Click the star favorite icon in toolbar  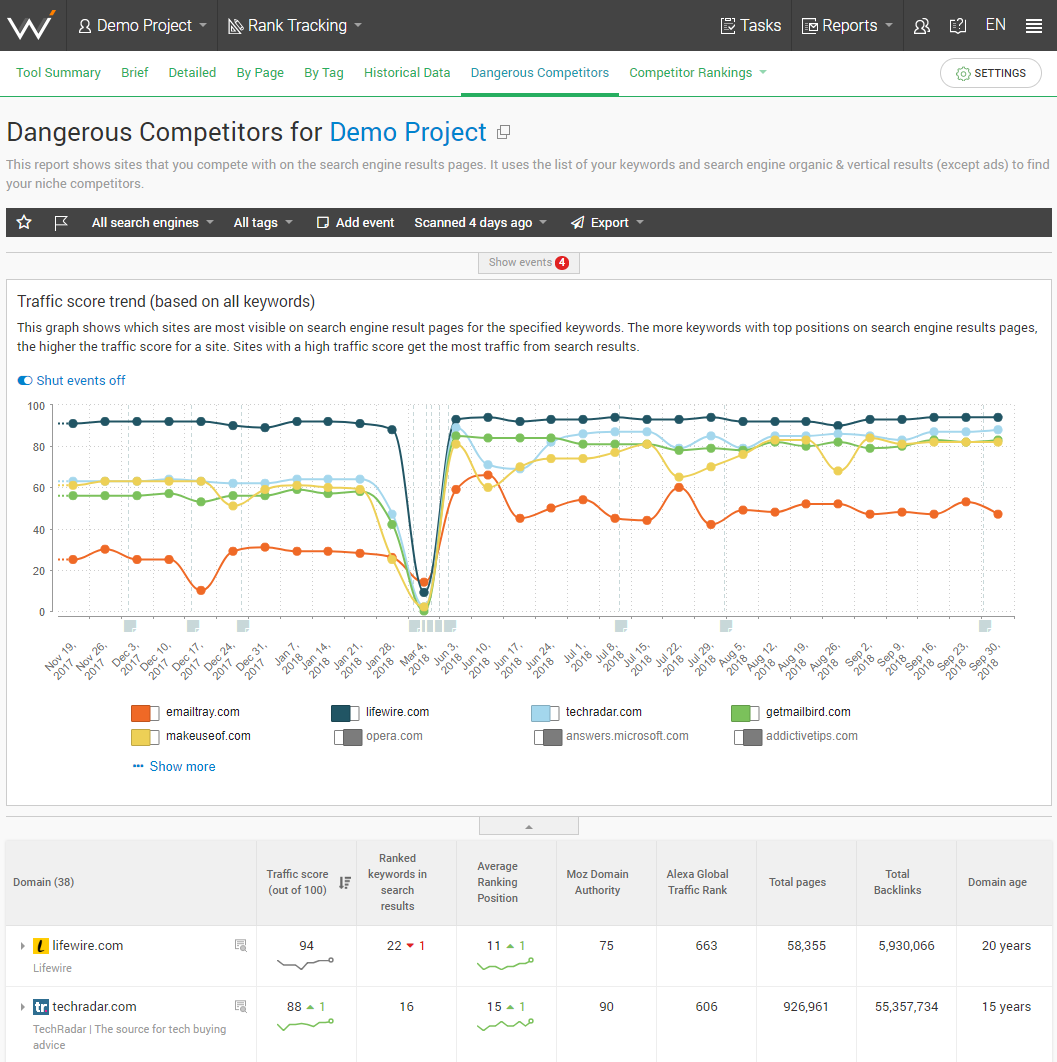click(24, 222)
